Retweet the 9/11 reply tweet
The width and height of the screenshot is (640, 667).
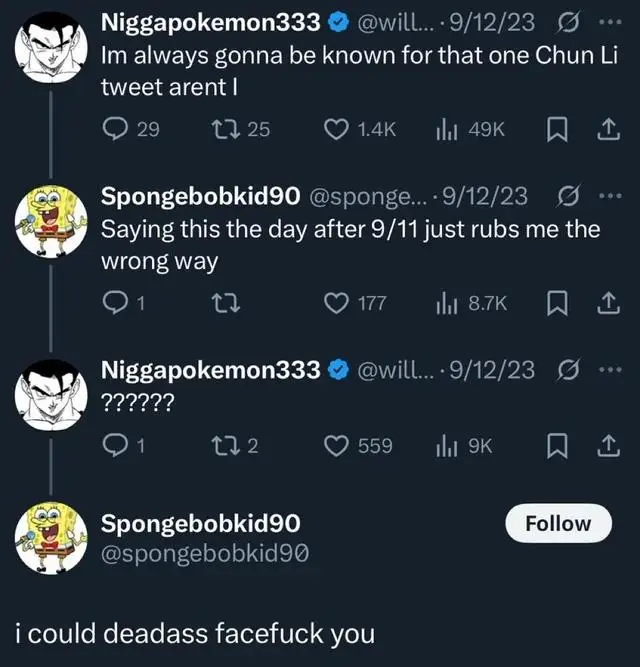(228, 304)
